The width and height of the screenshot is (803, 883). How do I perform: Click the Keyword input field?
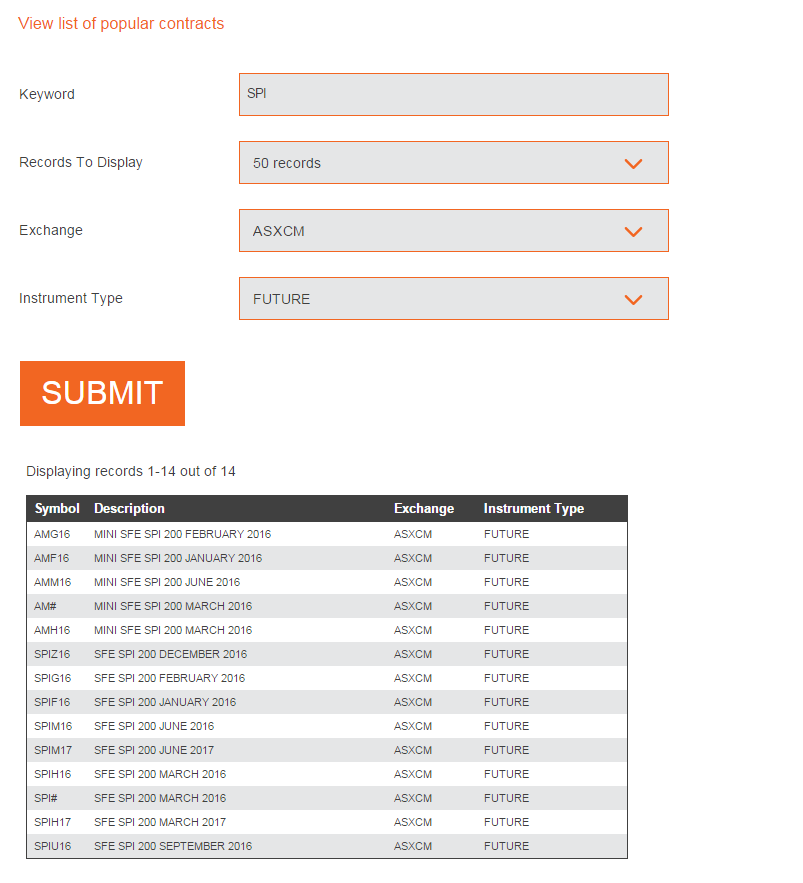453,94
